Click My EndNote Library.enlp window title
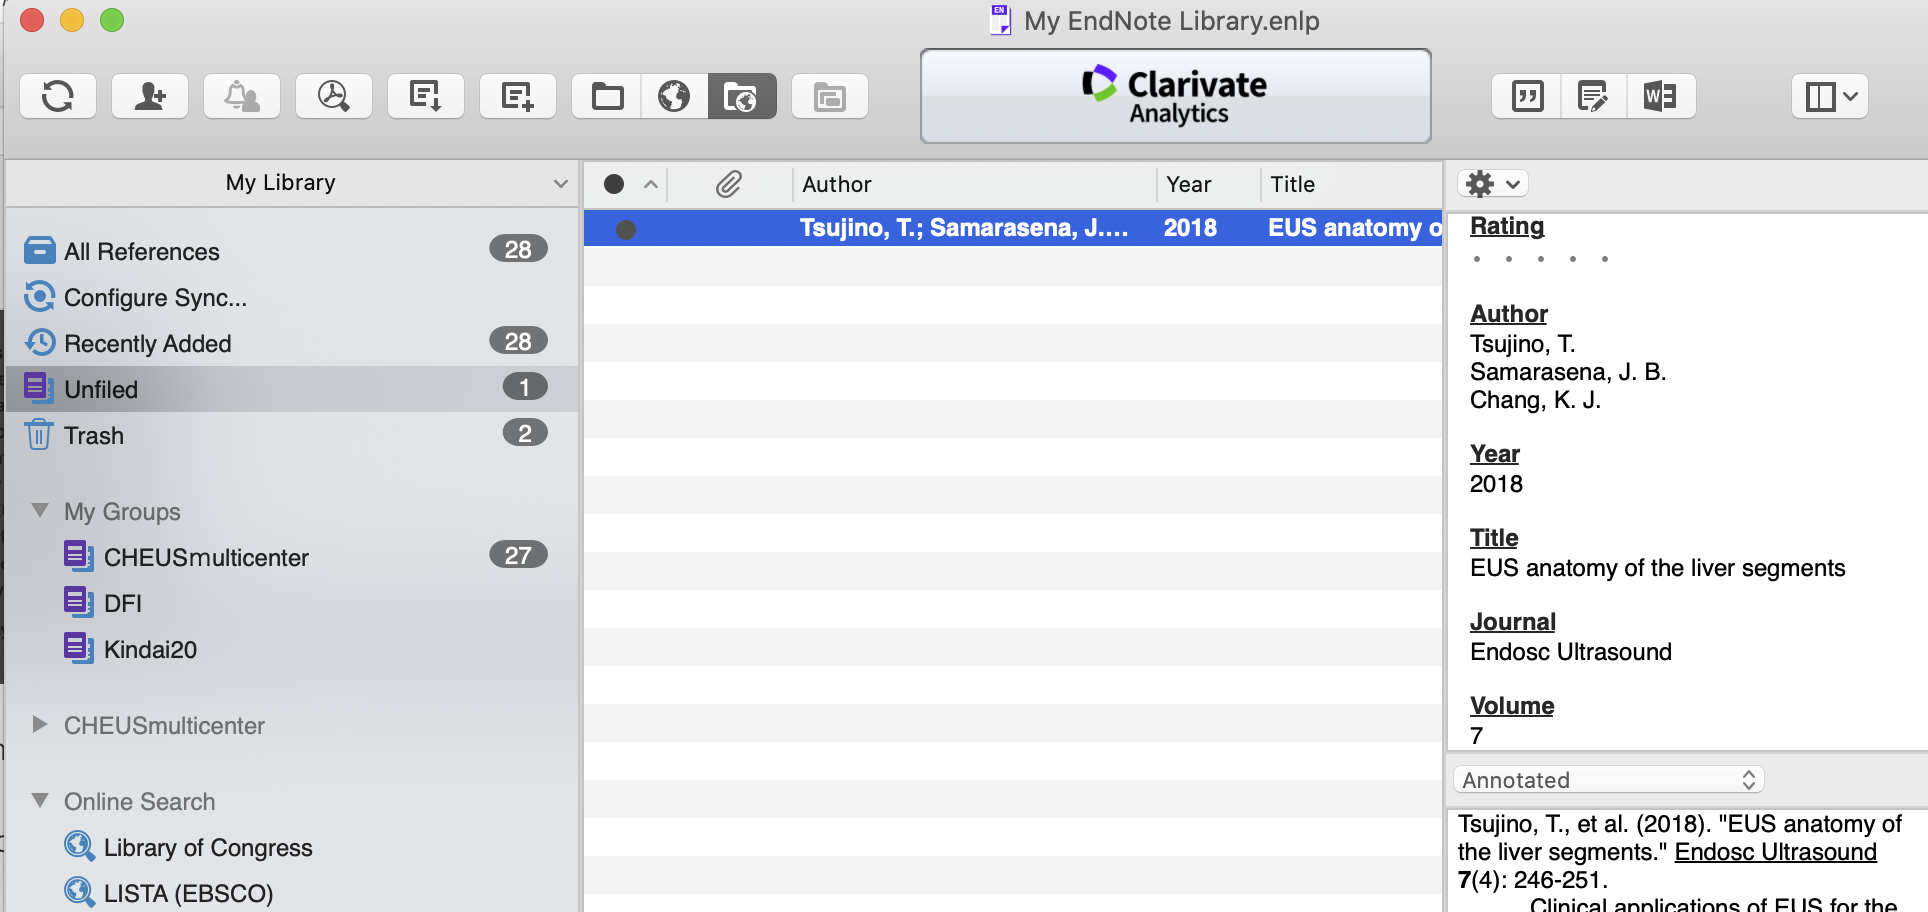 pos(1171,21)
